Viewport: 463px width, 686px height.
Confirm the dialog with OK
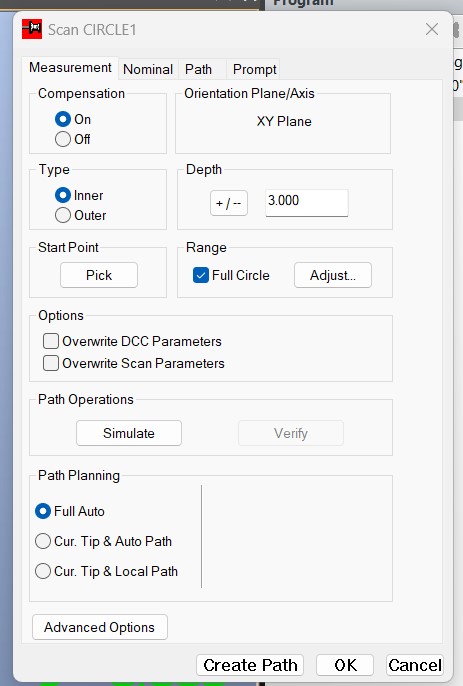coord(345,665)
